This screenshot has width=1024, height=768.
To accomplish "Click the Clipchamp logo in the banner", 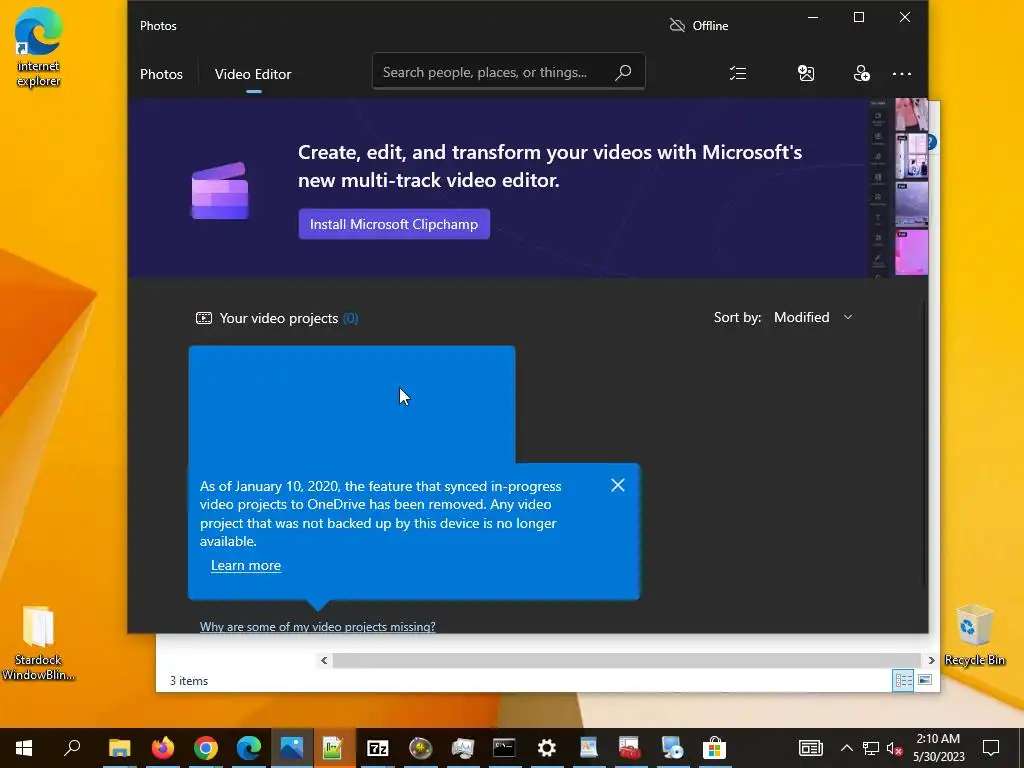I will [x=220, y=191].
